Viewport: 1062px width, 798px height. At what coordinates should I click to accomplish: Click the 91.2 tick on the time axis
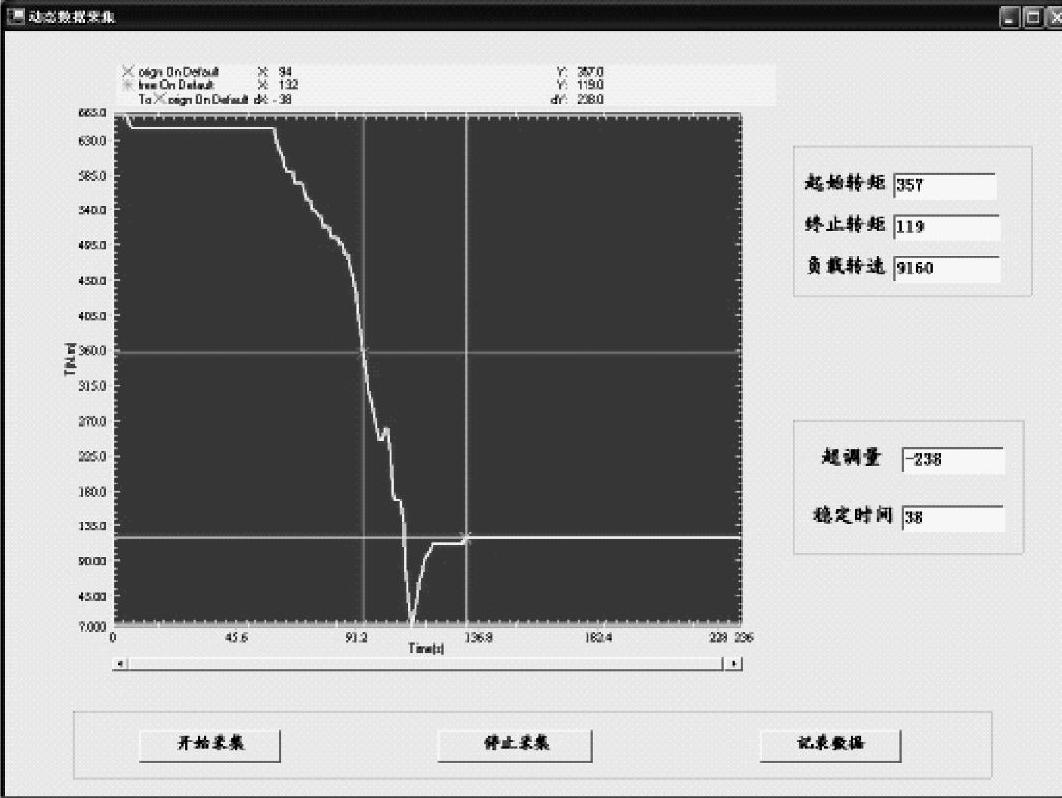[356, 637]
